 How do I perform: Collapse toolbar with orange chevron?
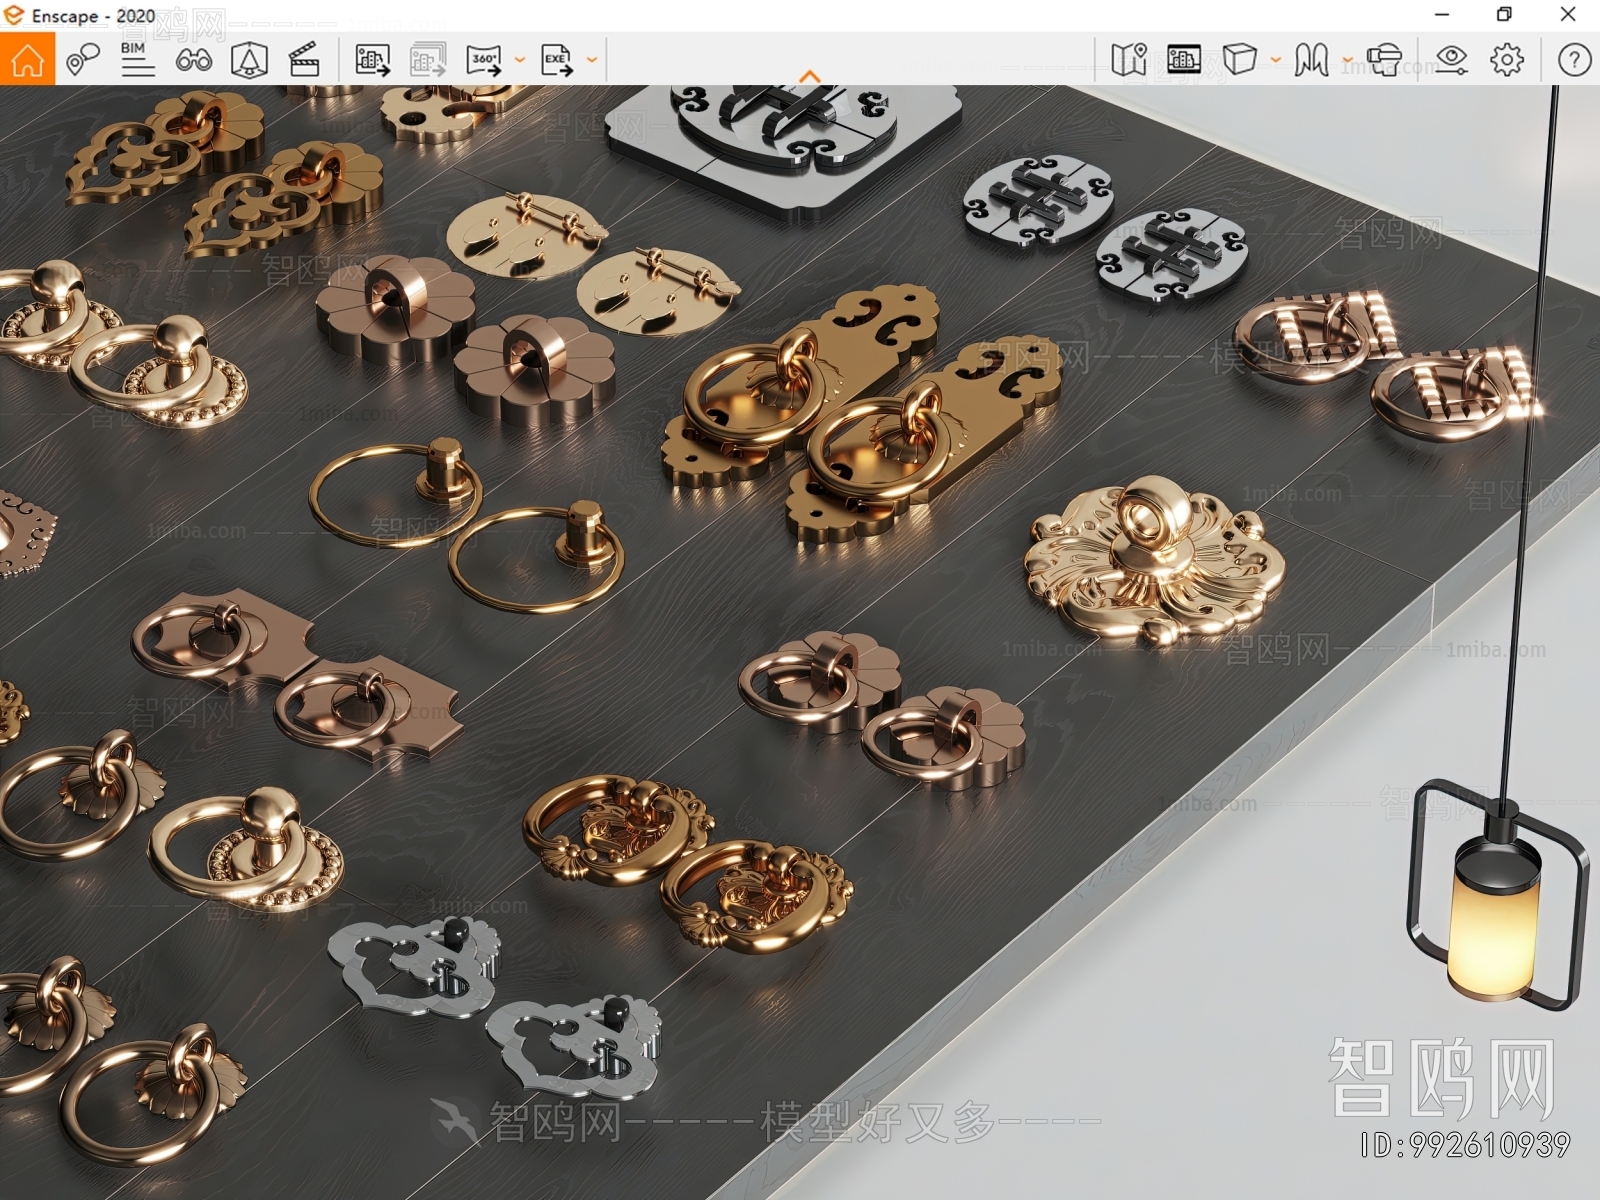pyautogui.click(x=810, y=76)
